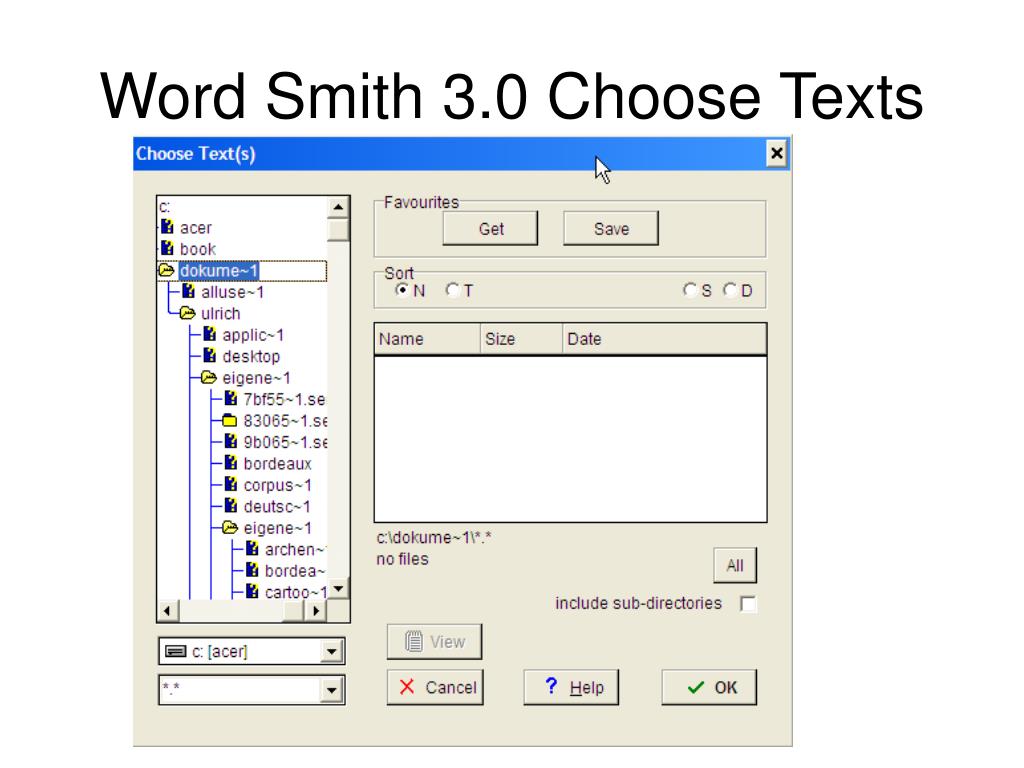Select the acer folder name
Image resolution: width=1024 pixels, height=768 pixels.
pyautogui.click(x=196, y=228)
